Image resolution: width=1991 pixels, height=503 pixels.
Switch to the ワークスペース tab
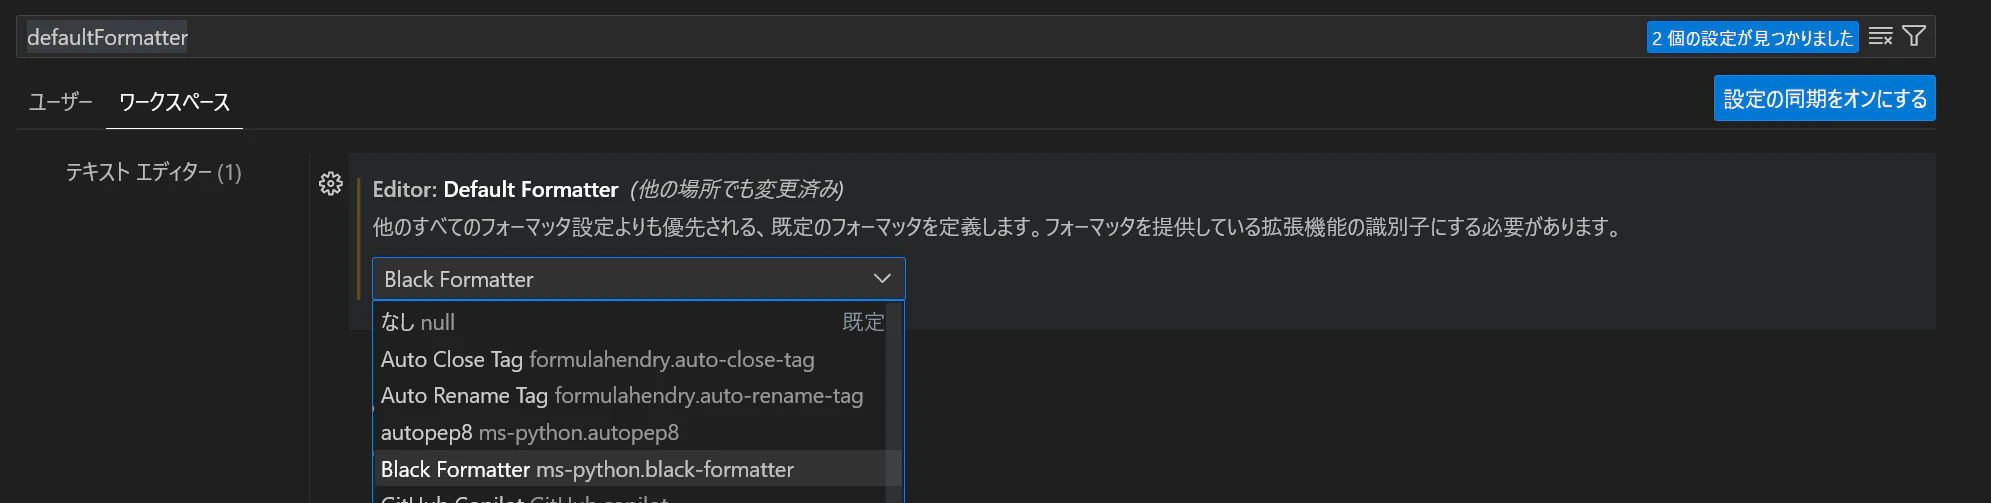pyautogui.click(x=174, y=102)
